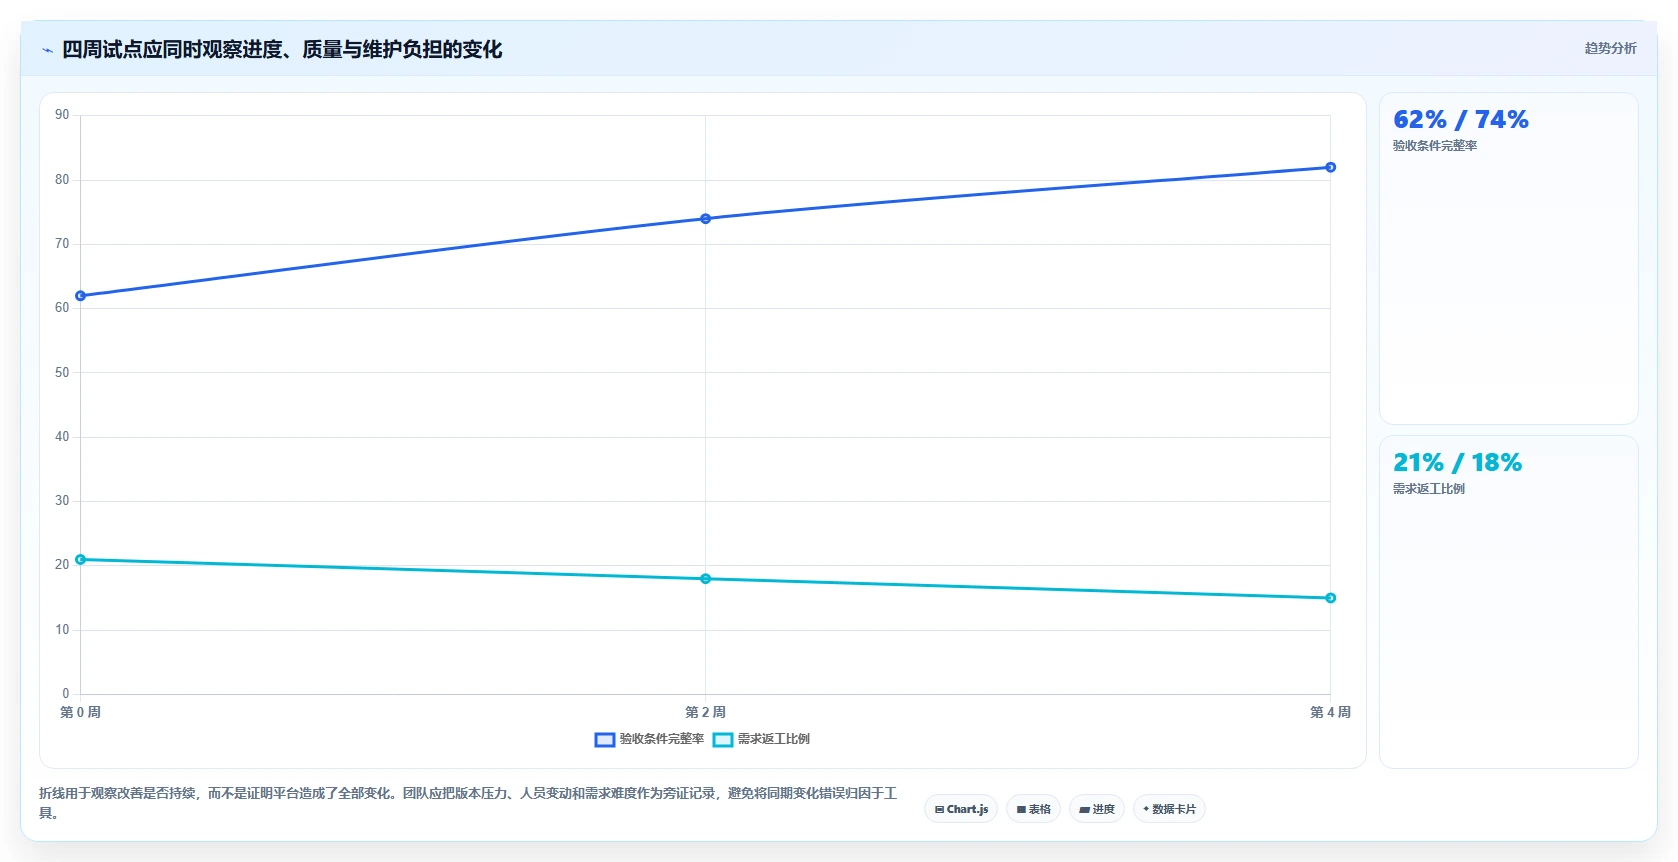Image resolution: width=1678 pixels, height=862 pixels.
Task: Click the 第 4 周 axis label
Action: [1330, 712]
